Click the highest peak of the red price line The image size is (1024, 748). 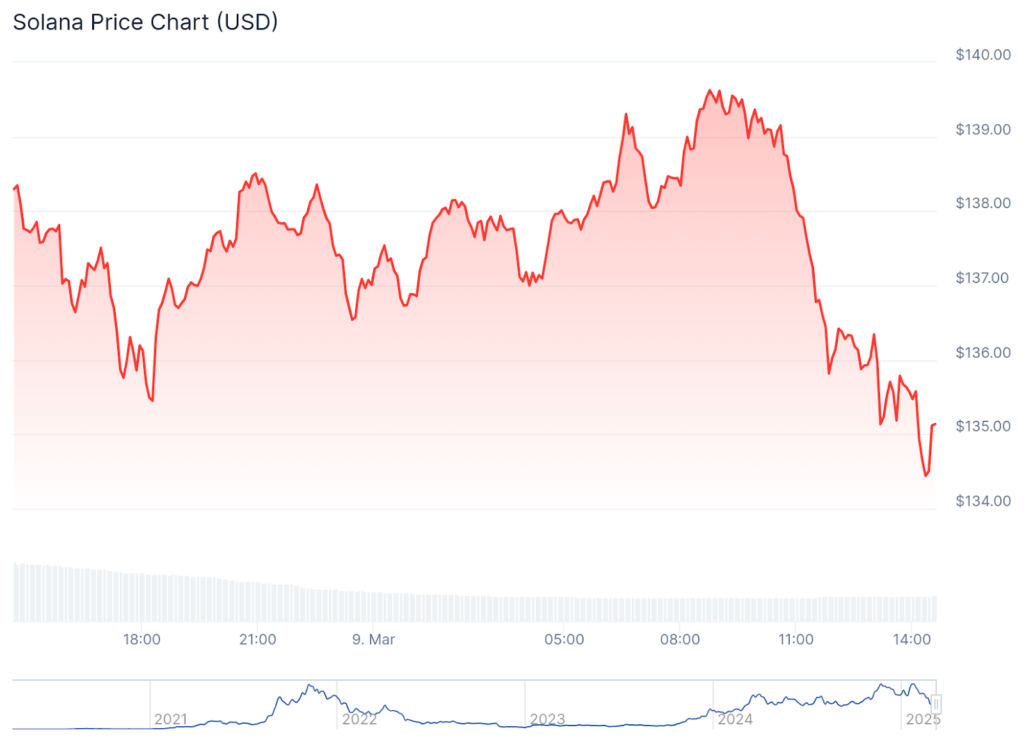pyautogui.click(x=710, y=90)
